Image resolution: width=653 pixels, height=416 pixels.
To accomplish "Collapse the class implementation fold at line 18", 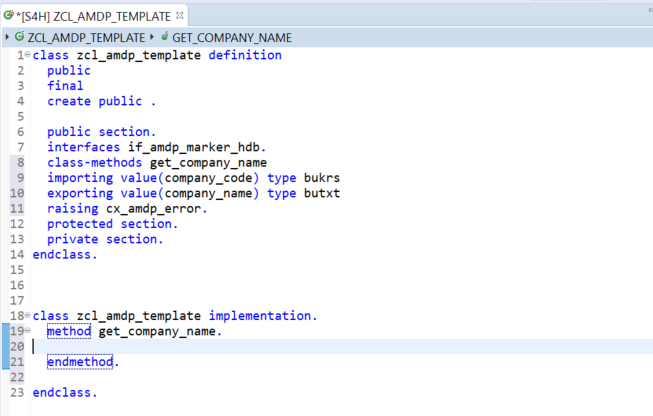I will click(x=27, y=315).
